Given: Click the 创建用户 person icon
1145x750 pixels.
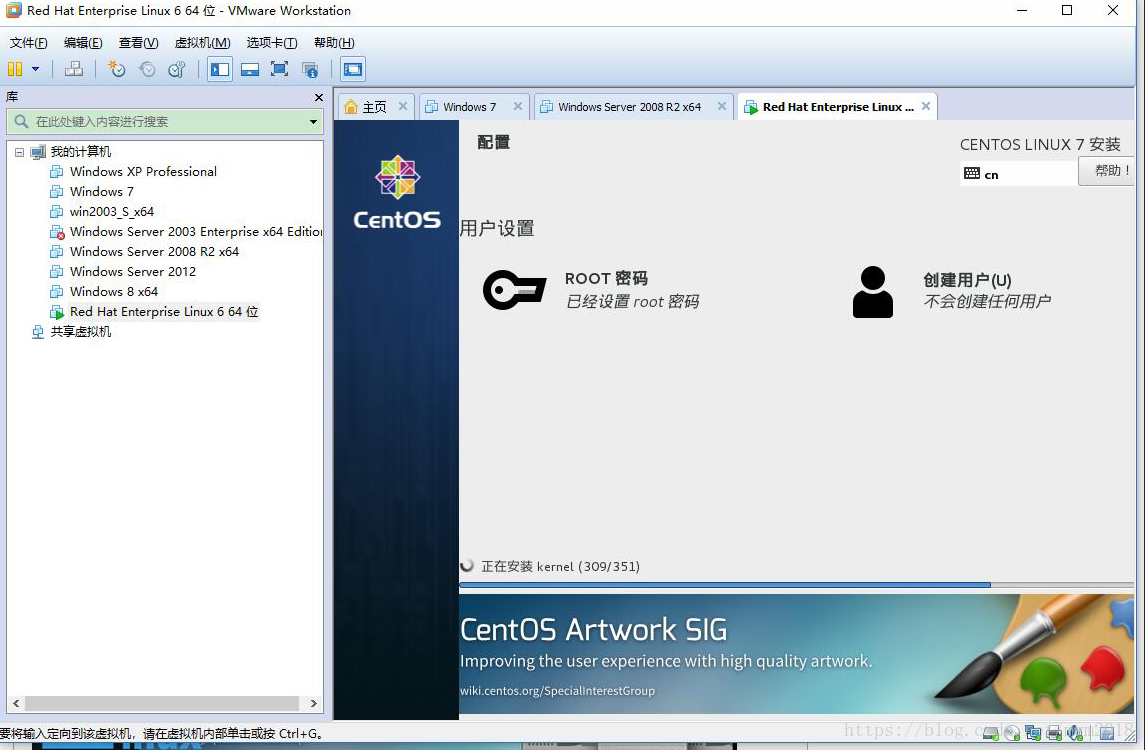Looking at the screenshot, I should 873,291.
